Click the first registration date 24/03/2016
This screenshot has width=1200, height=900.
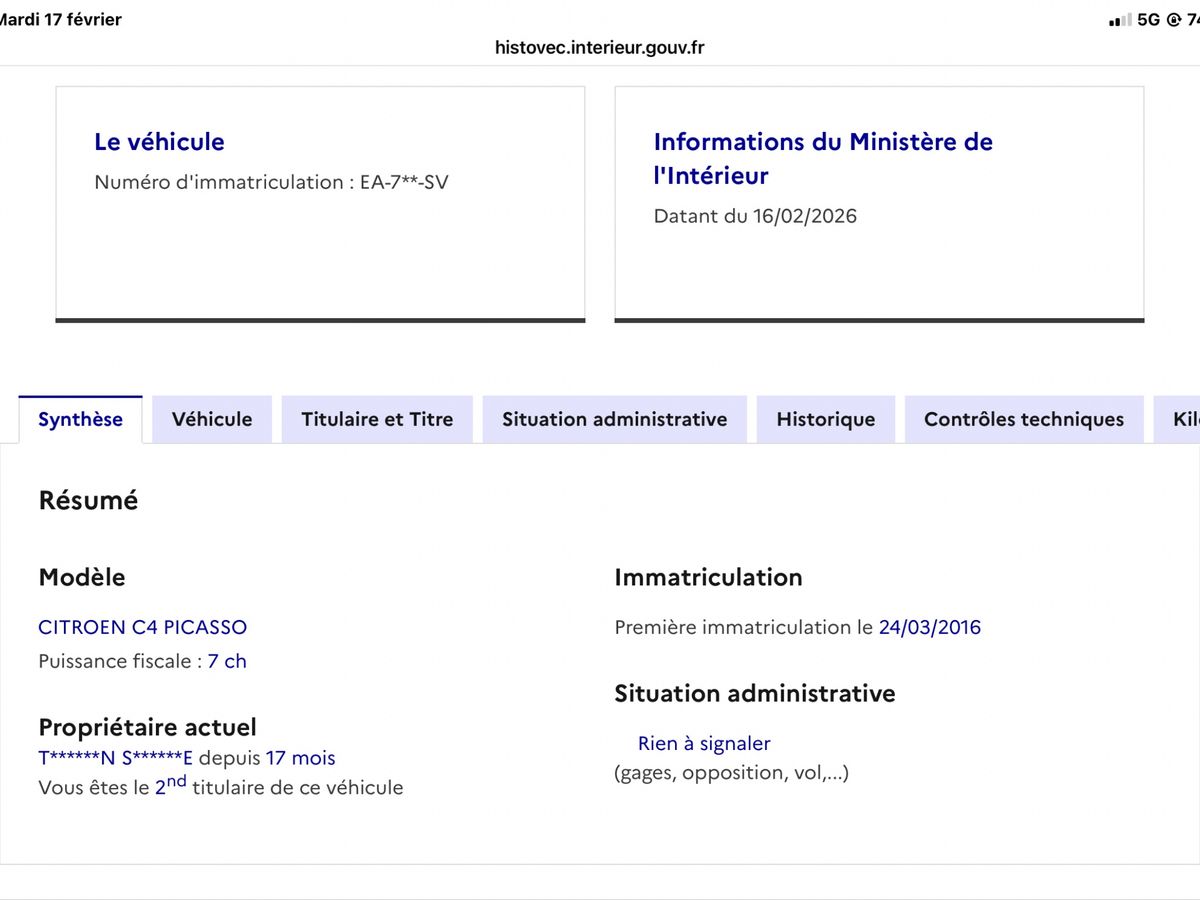pyautogui.click(x=929, y=627)
